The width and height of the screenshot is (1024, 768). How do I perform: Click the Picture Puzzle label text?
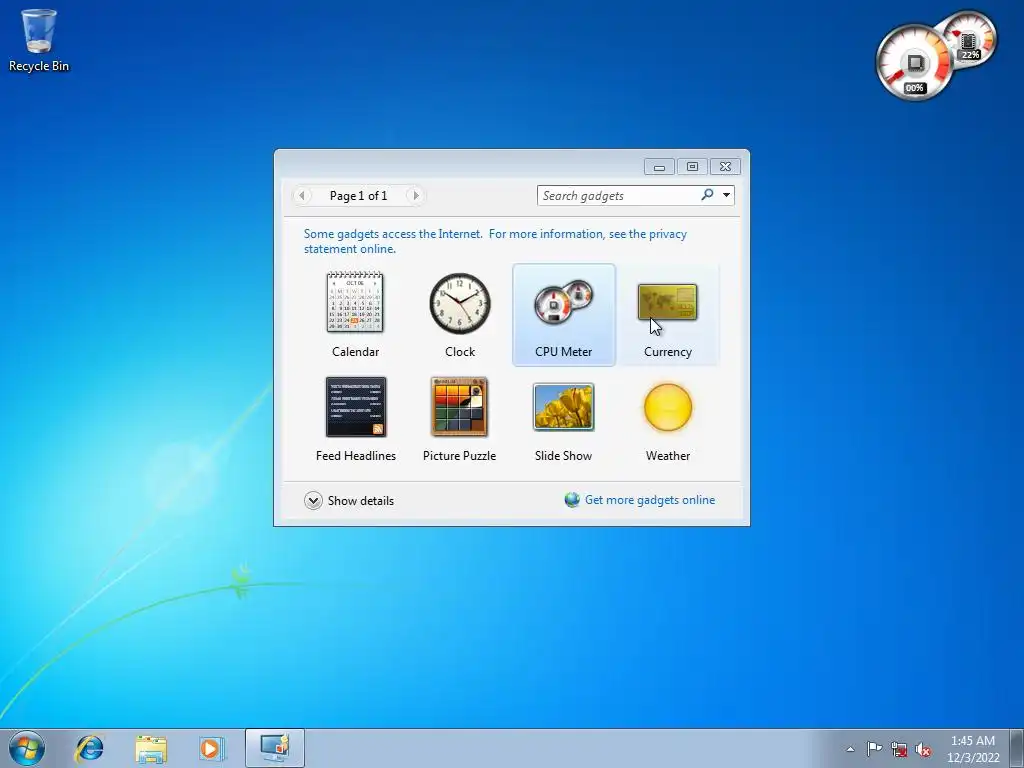point(459,456)
